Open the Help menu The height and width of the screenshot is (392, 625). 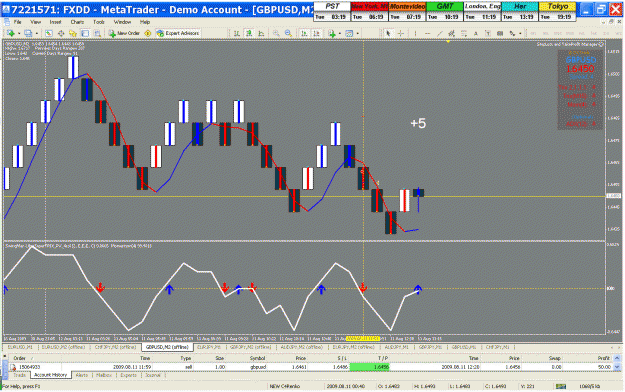pyautogui.click(x=145, y=22)
